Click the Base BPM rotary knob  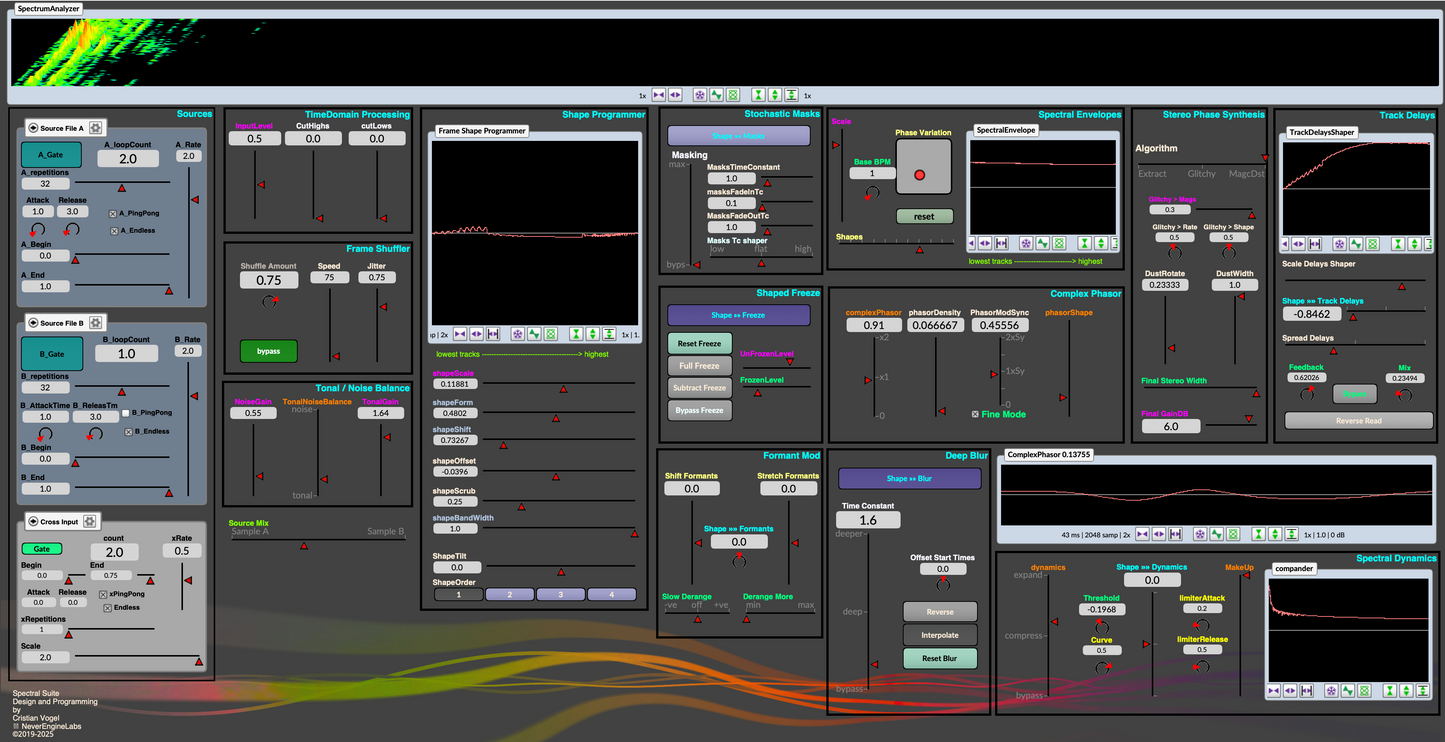872,192
